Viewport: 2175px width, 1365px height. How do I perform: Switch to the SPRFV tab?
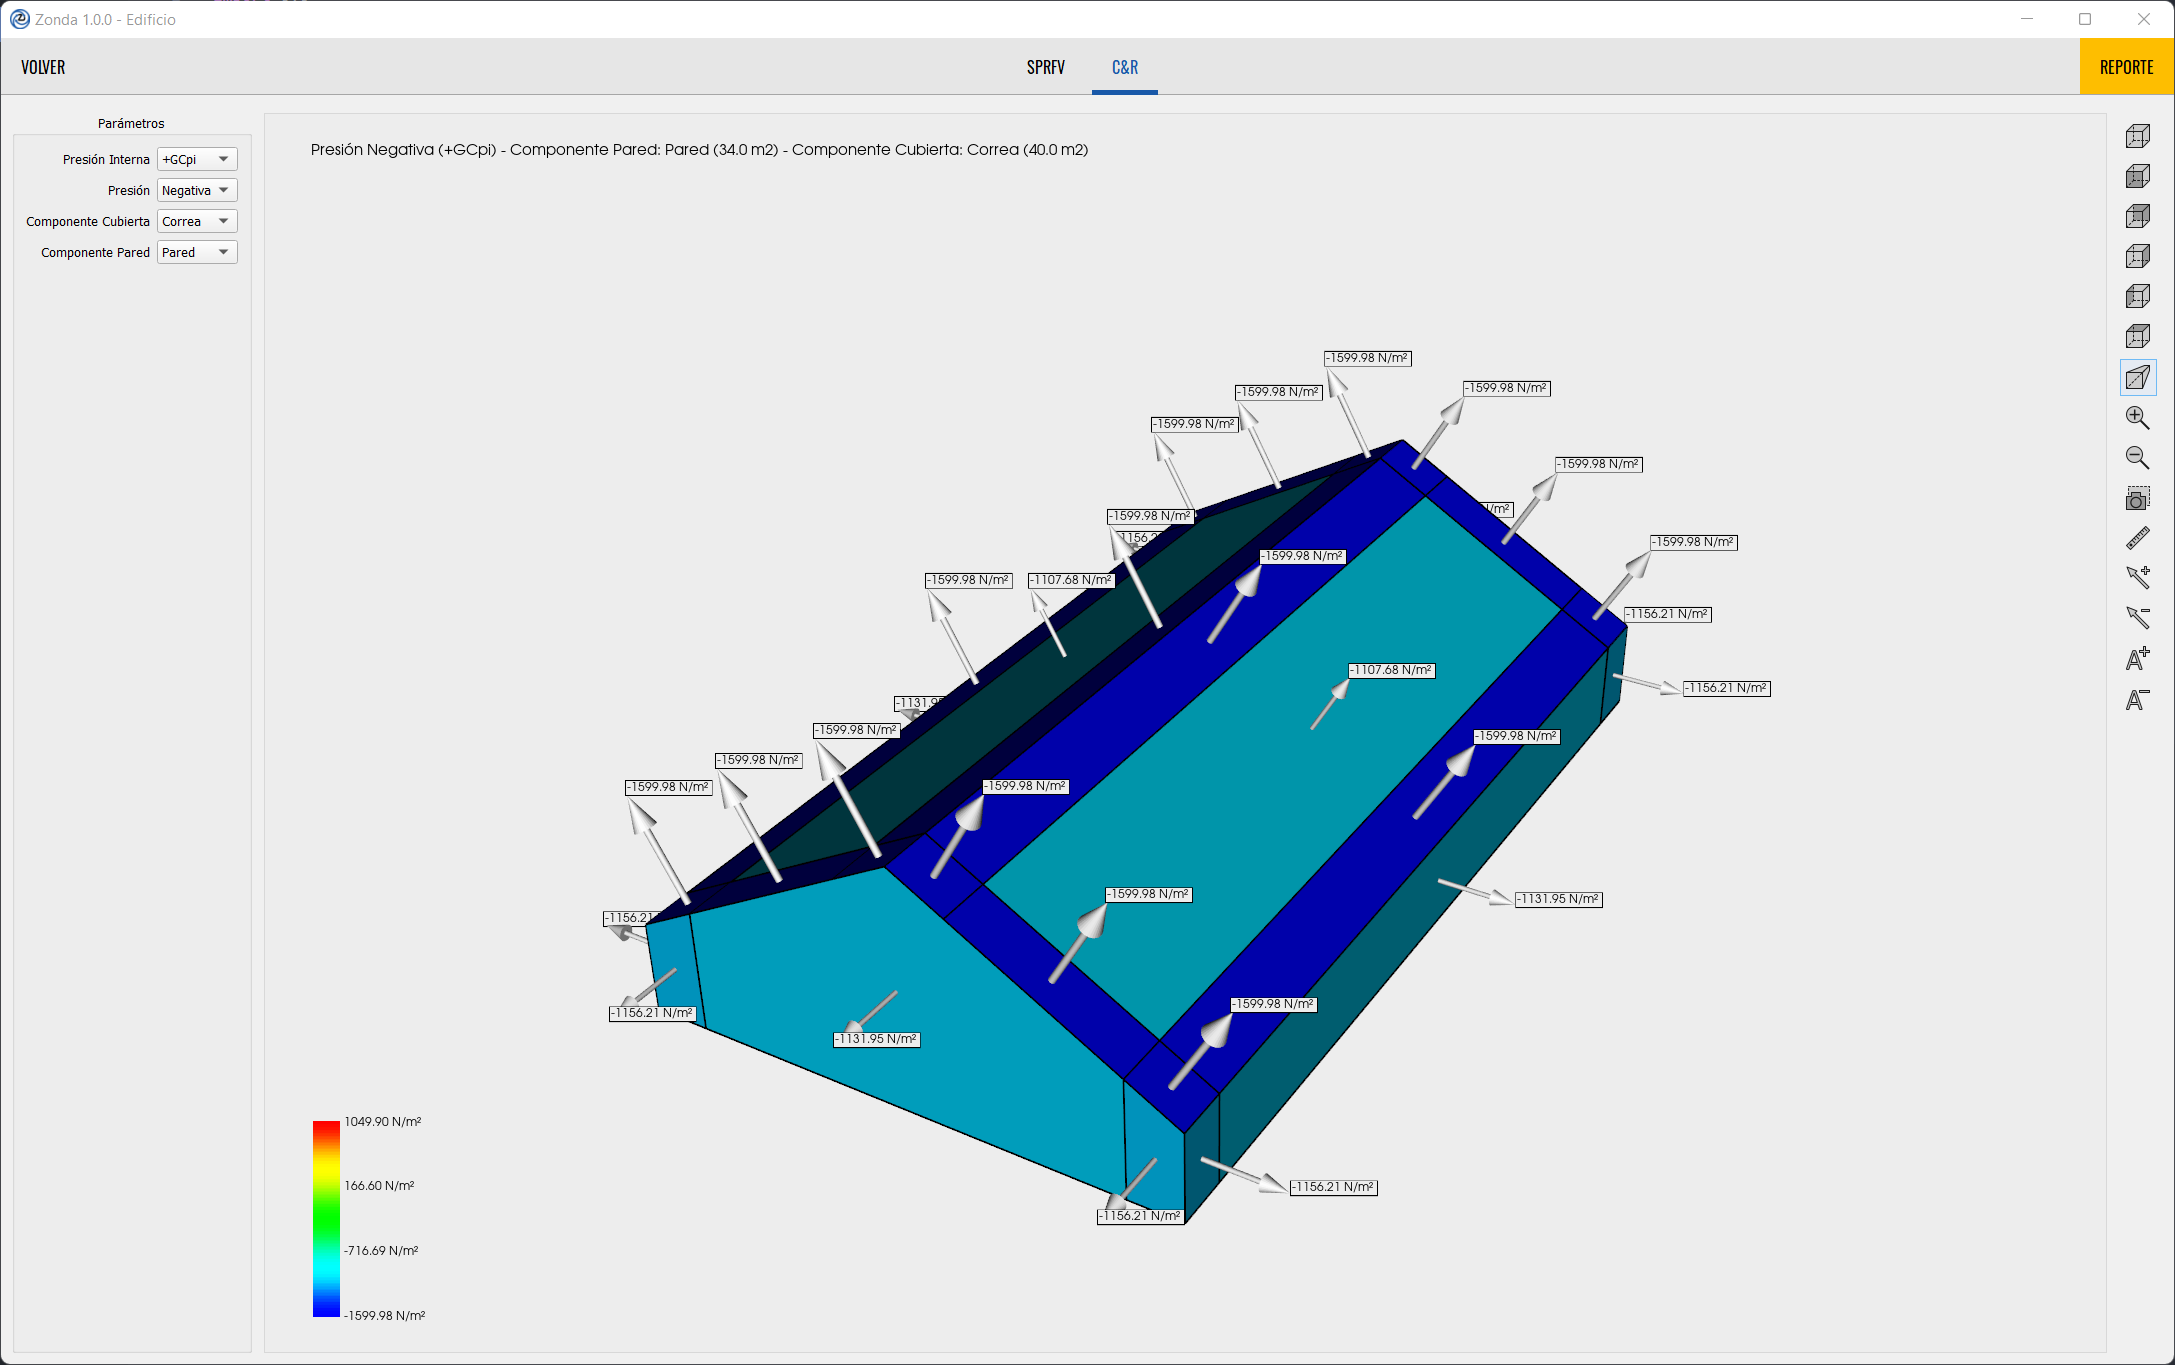point(1045,67)
